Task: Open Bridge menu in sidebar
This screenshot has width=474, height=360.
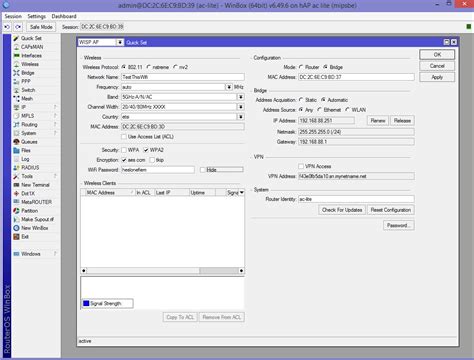Action: [28, 73]
